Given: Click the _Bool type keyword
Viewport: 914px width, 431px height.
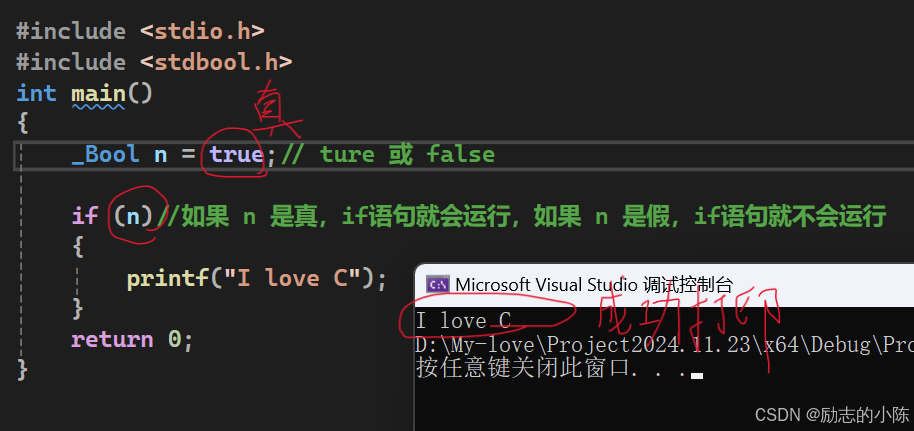Looking at the screenshot, I should tap(105, 155).
